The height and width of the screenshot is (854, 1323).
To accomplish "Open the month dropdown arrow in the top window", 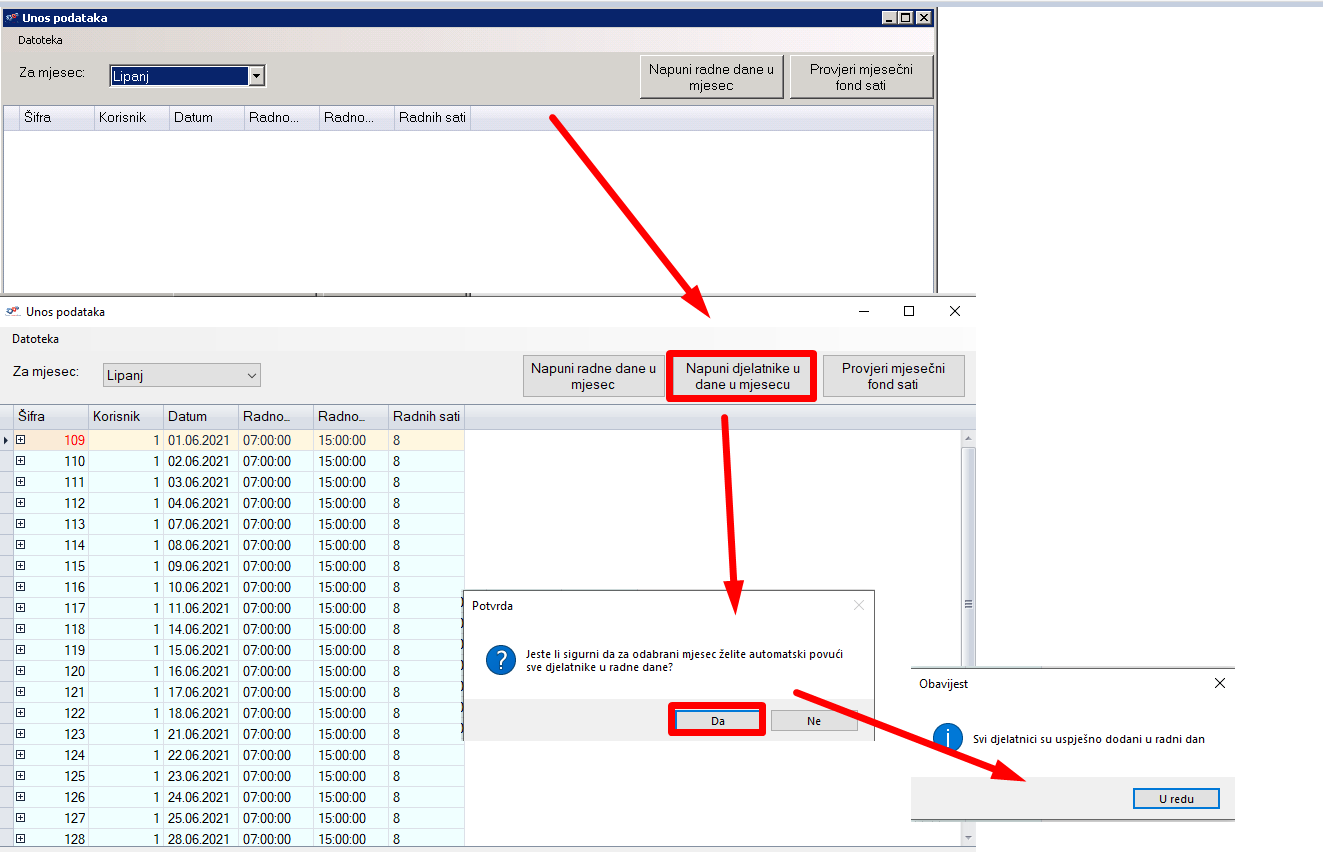I will point(257,76).
